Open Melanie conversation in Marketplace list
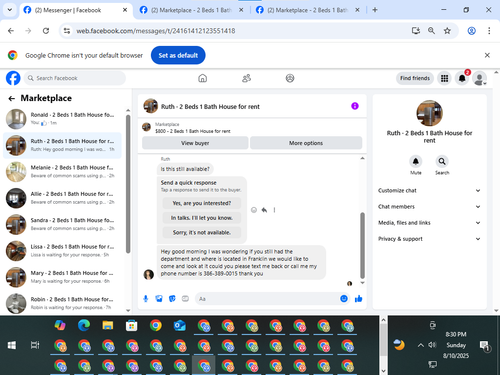 (62, 172)
